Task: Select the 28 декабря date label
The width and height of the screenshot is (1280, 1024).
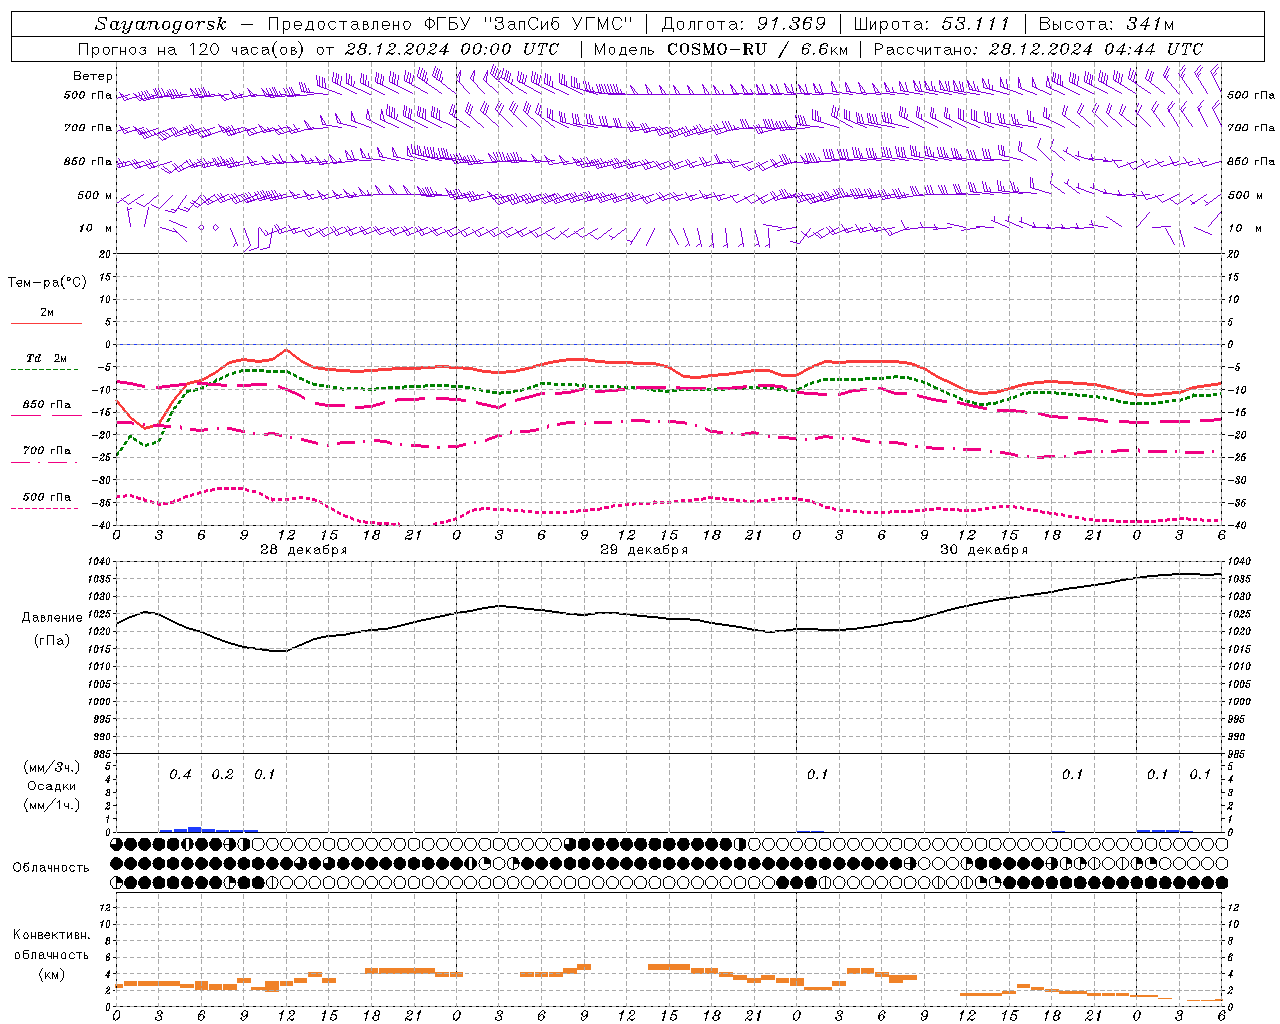Action: point(303,550)
